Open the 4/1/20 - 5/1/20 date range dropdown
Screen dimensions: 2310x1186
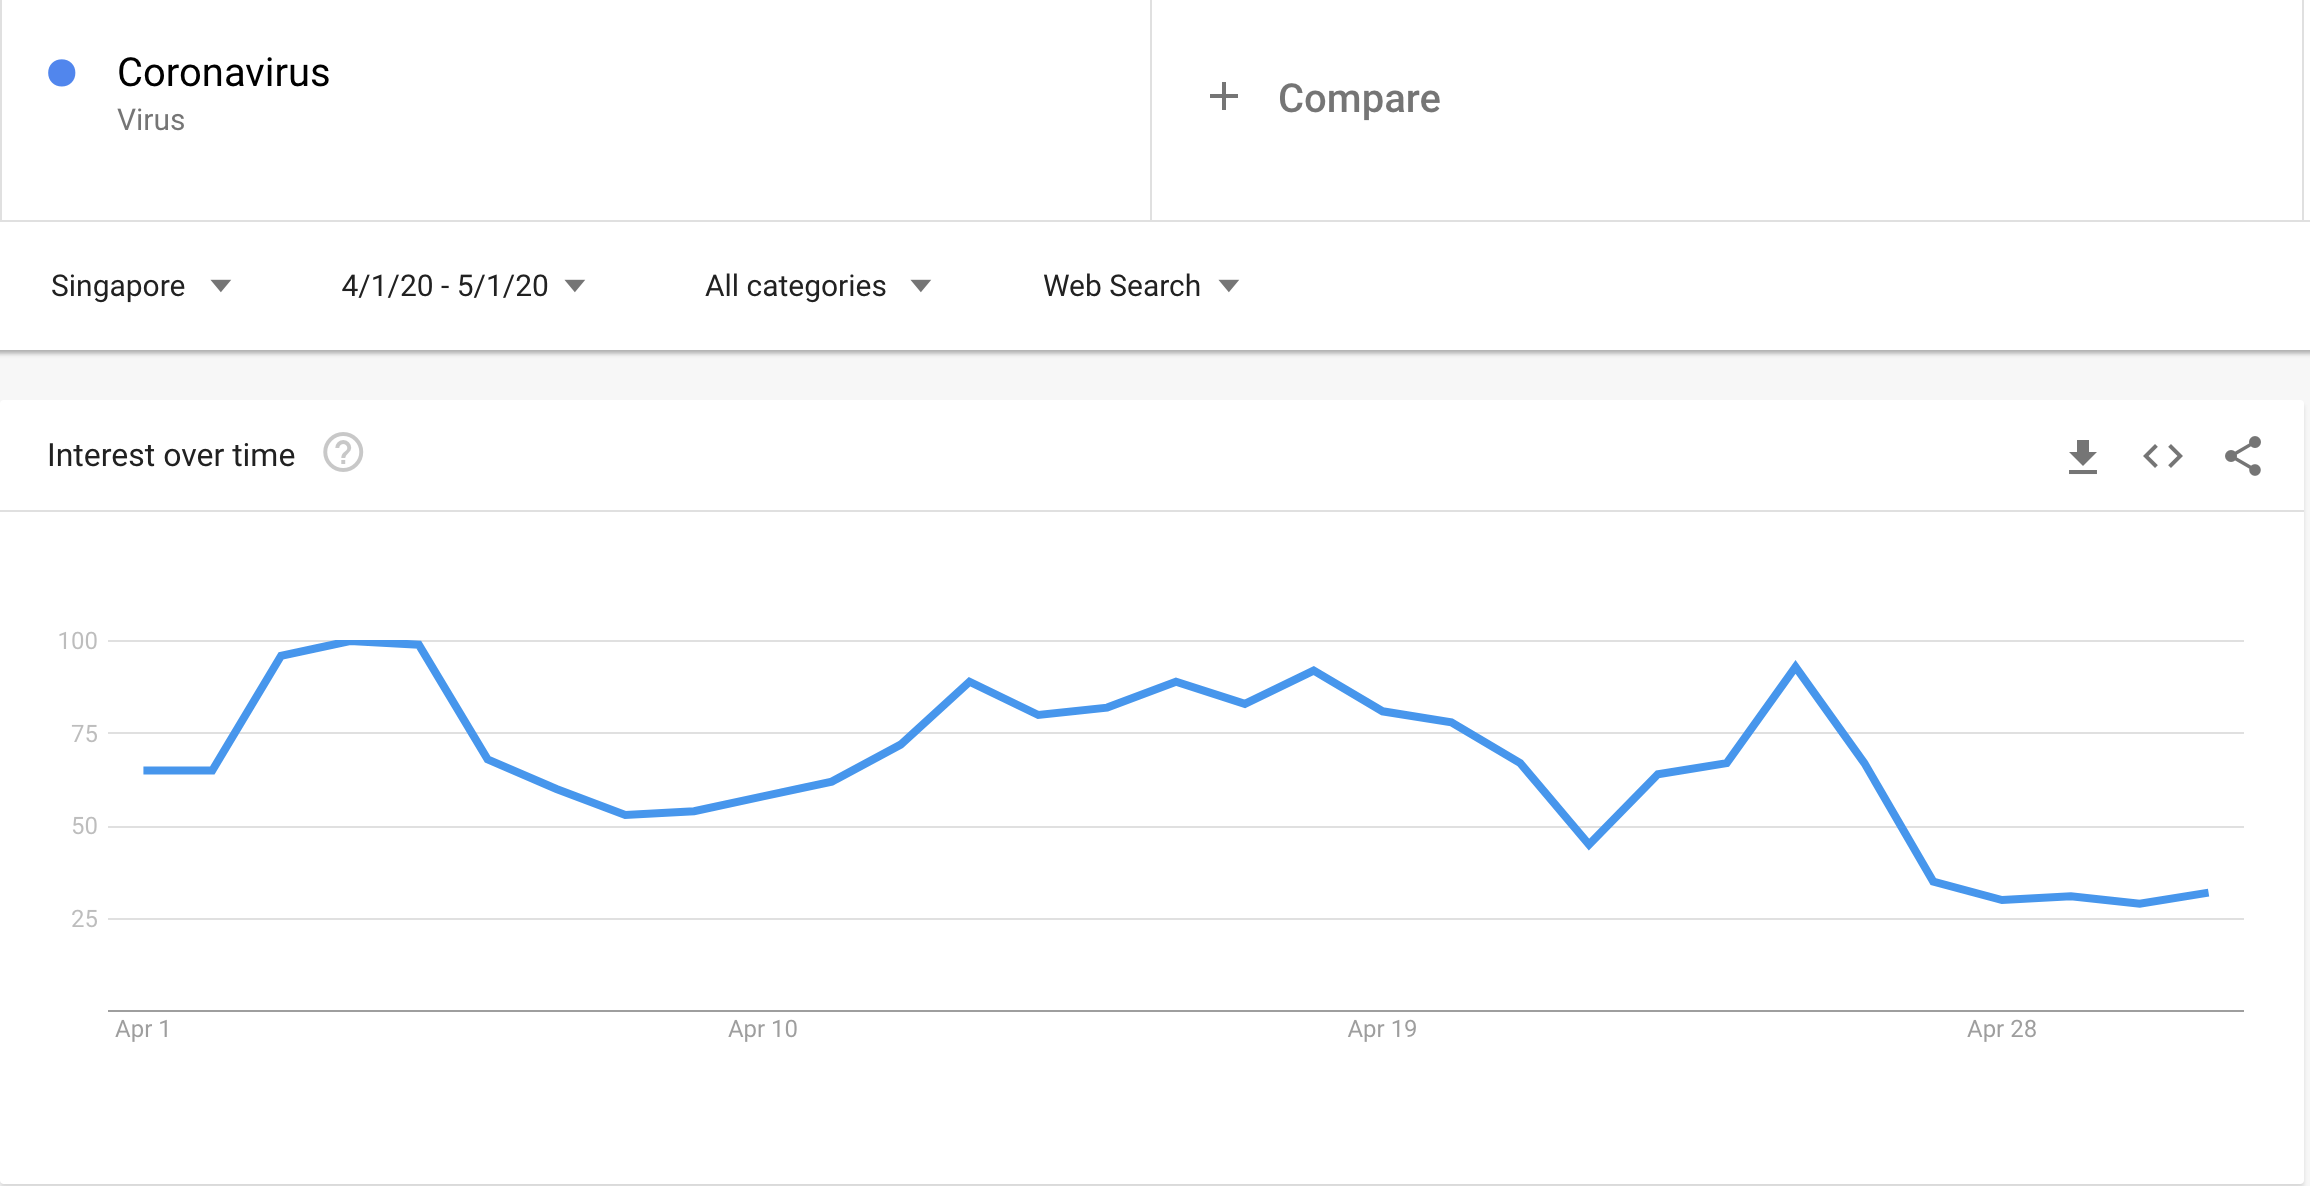(463, 286)
